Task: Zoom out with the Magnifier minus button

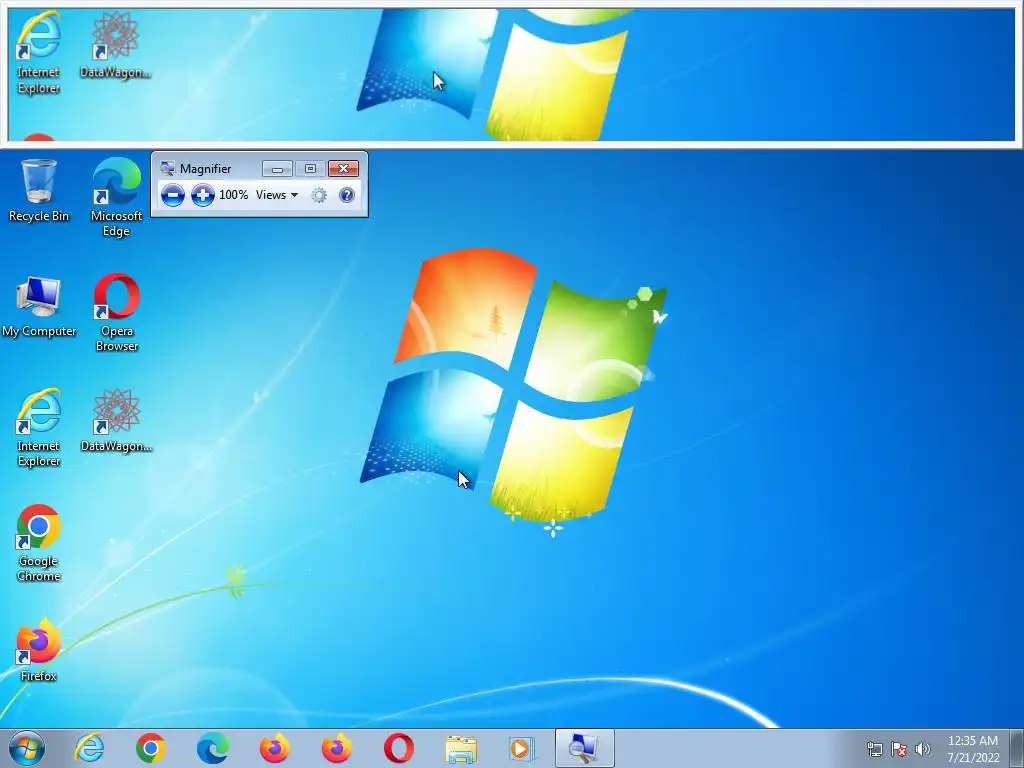Action: 172,195
